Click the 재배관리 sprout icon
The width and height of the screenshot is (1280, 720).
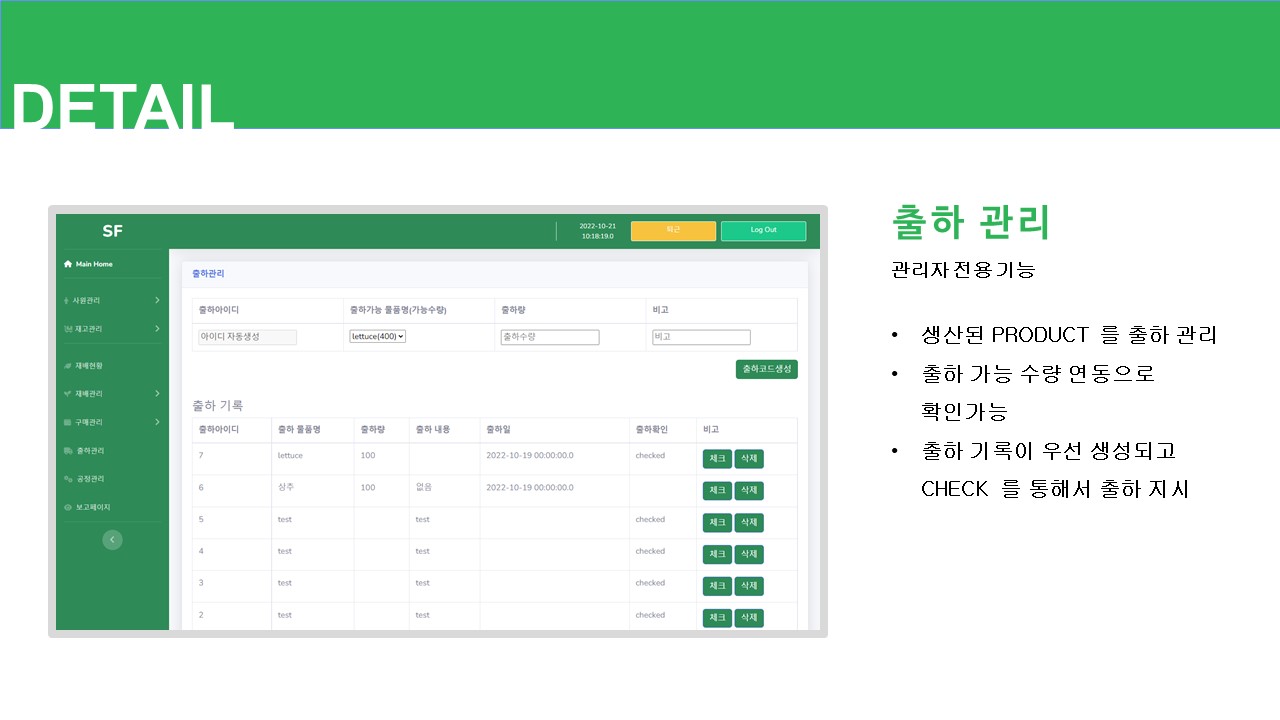[x=67, y=394]
